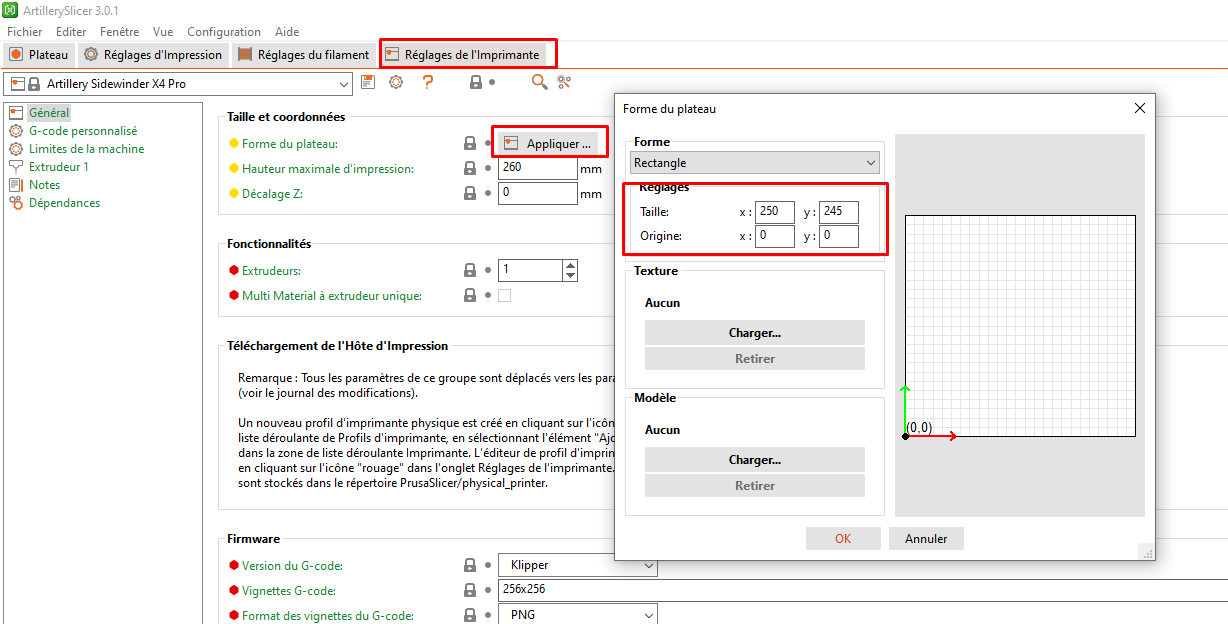Click the Taille y field showing 245
Screen dimensions: 1228x624
[x=838, y=212]
